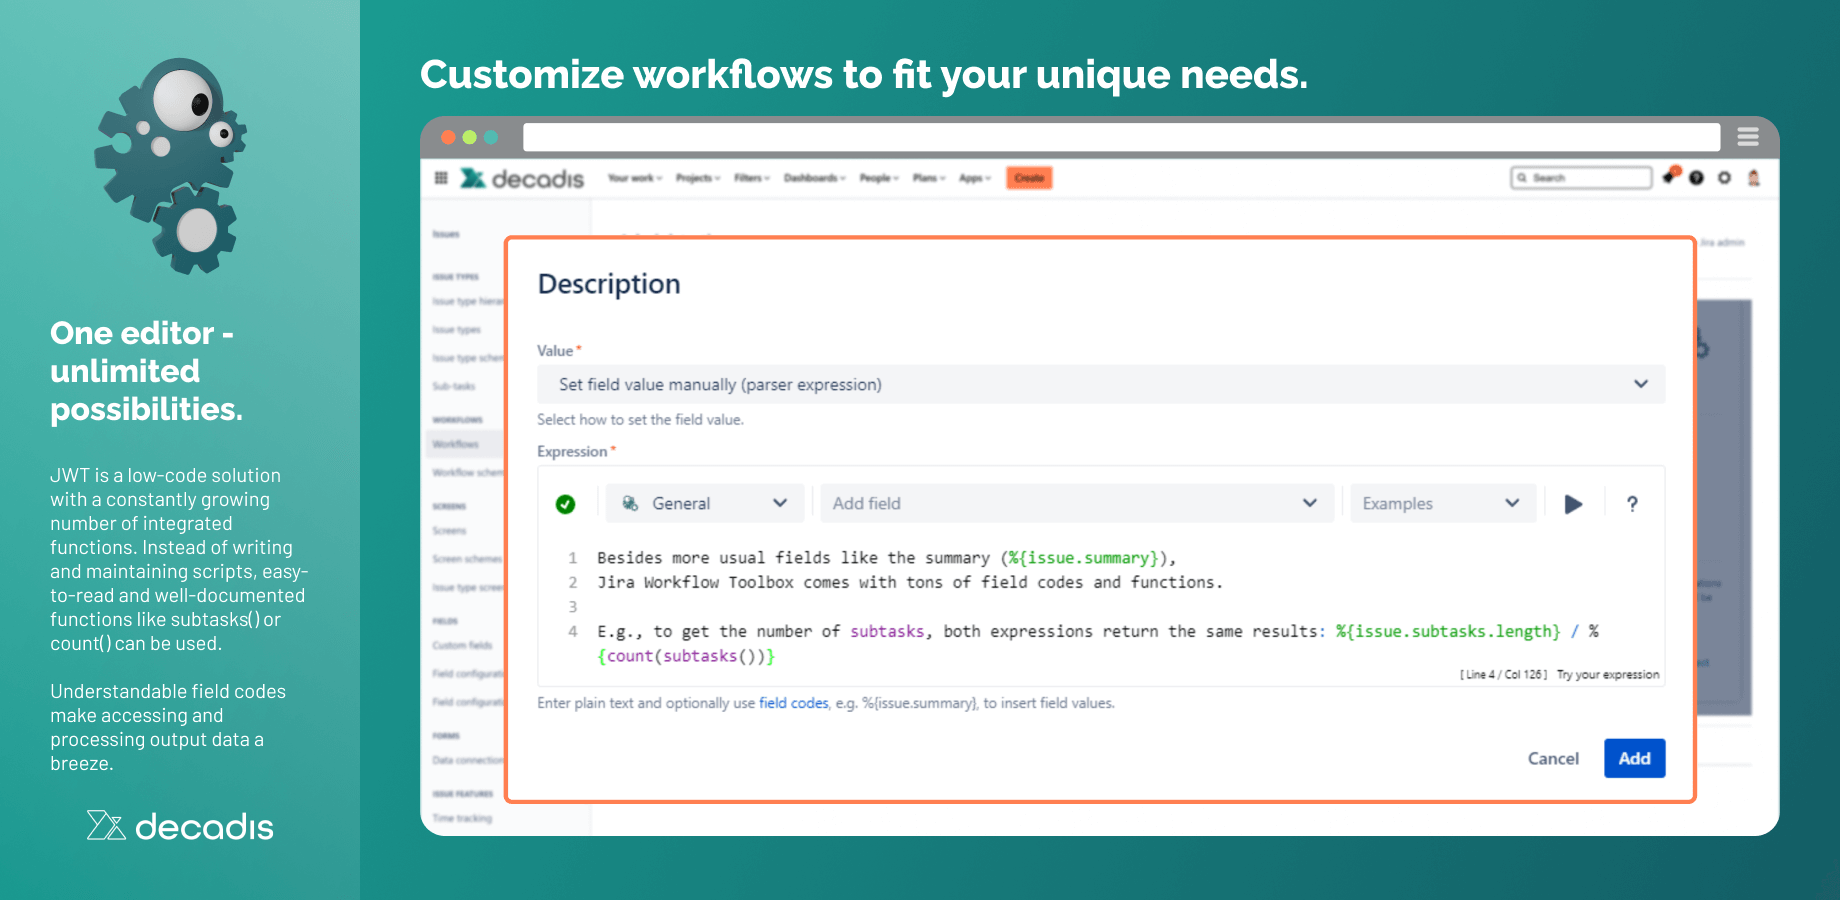Expand the Value dropdown for setting the field
This screenshot has height=900, width=1840.
(x=1101, y=384)
